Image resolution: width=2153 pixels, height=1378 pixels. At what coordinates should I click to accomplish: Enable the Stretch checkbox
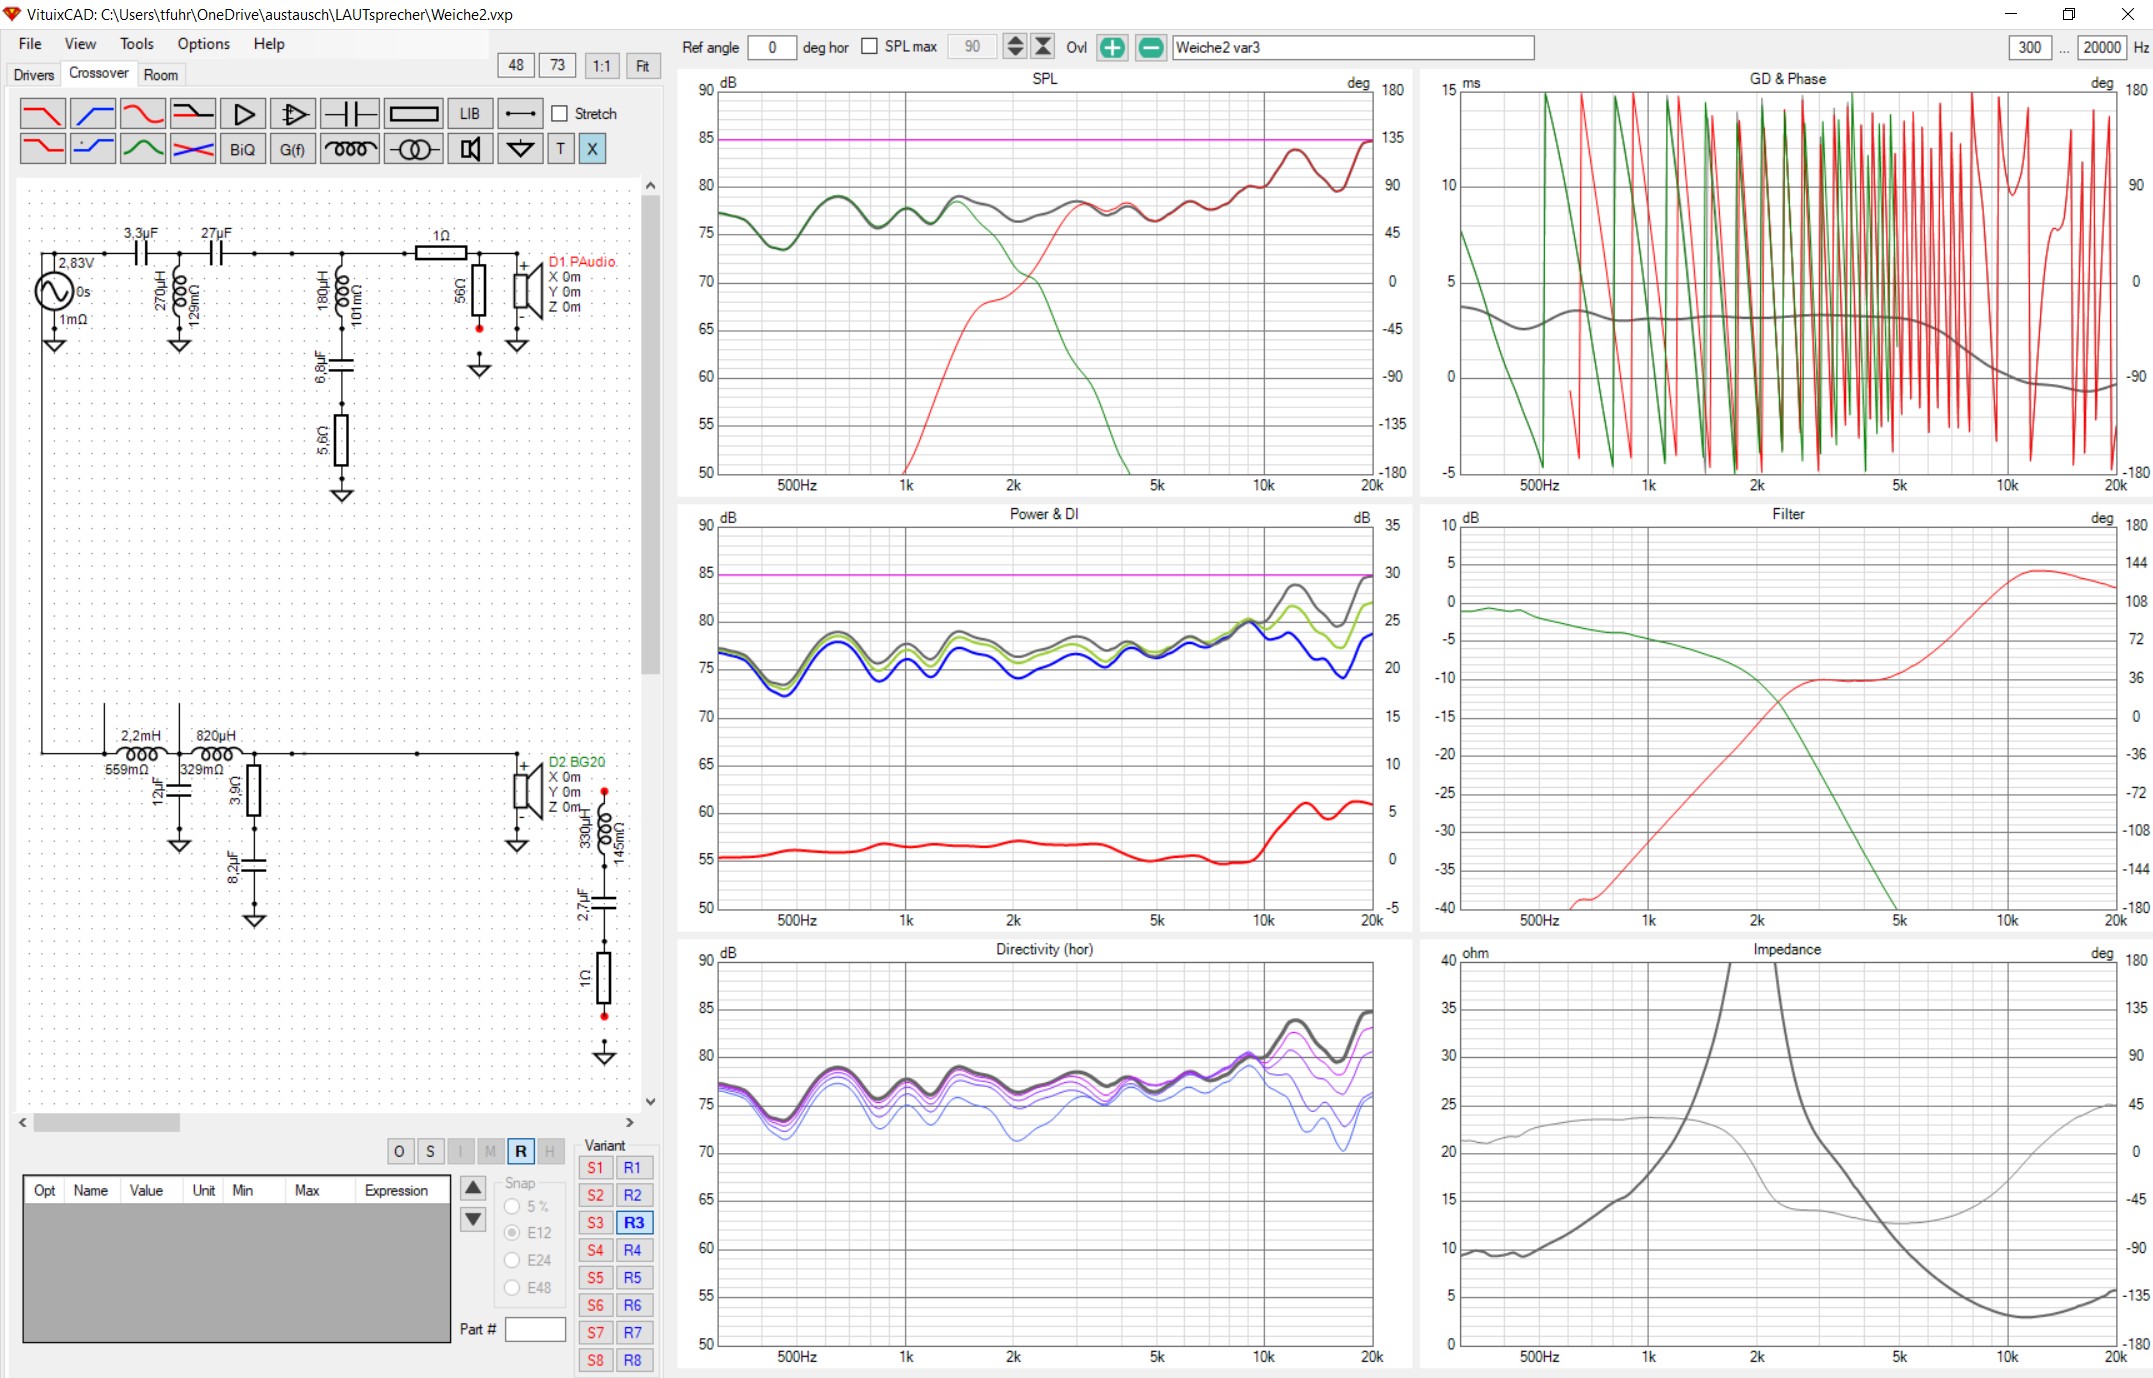point(560,114)
